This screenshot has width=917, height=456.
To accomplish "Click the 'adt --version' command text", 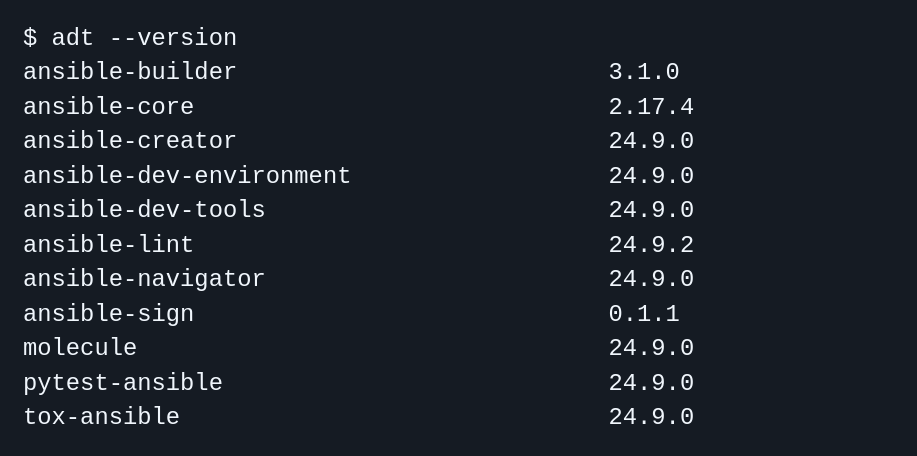I will 144,38.
